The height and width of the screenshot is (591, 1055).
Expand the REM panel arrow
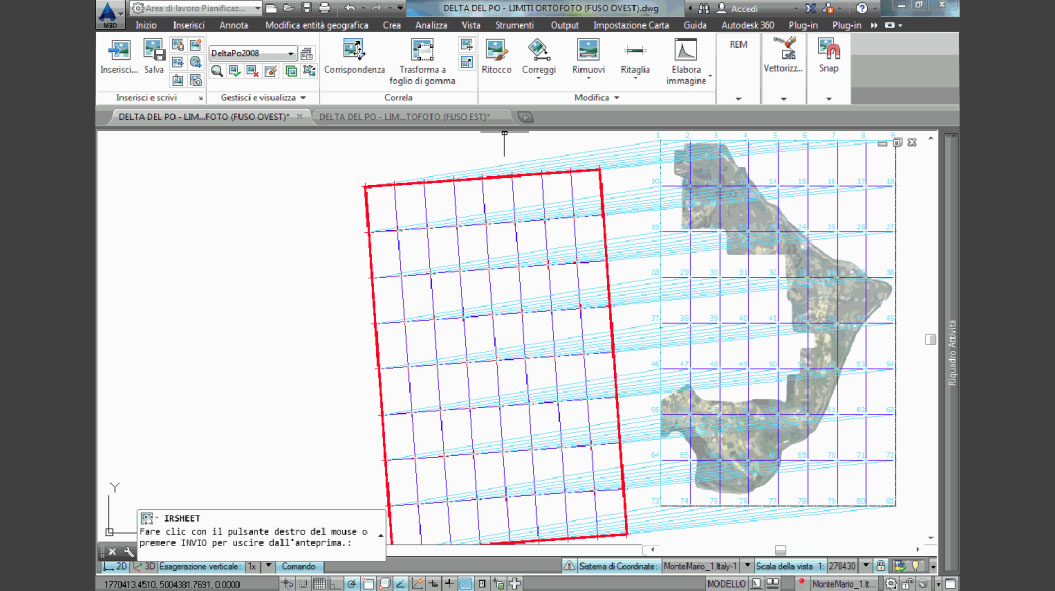pos(738,98)
